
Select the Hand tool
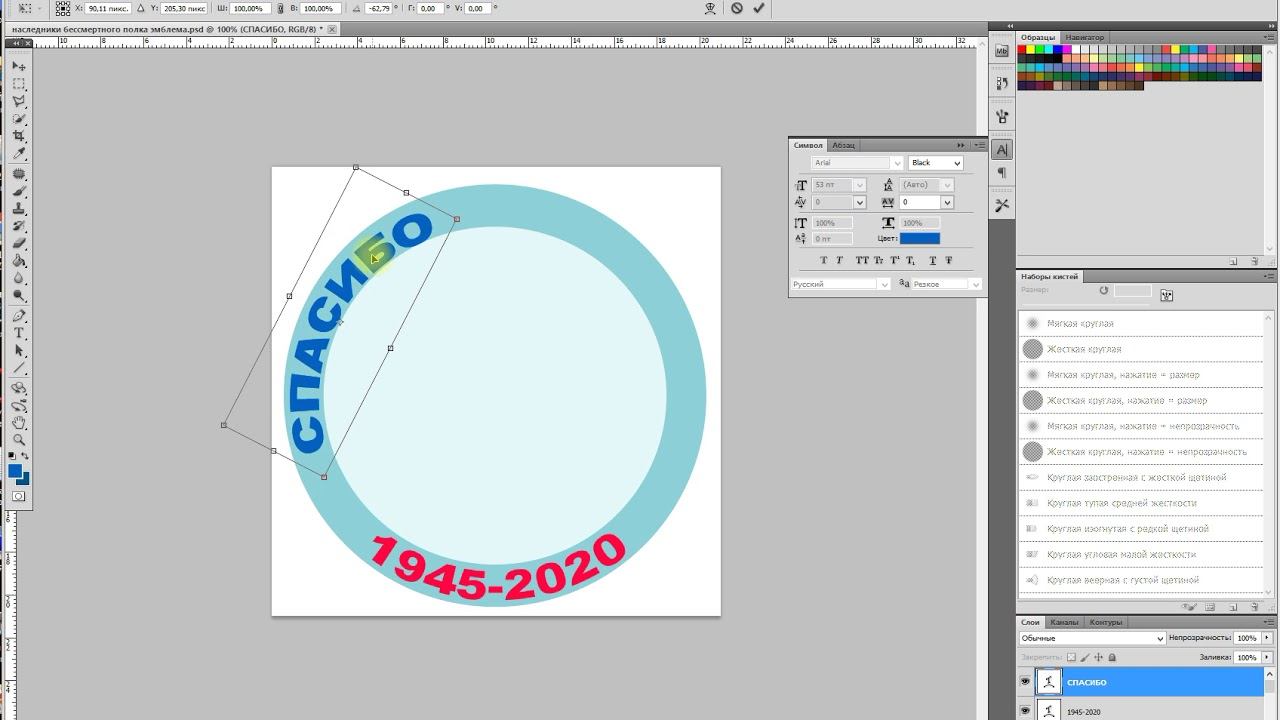click(19, 422)
